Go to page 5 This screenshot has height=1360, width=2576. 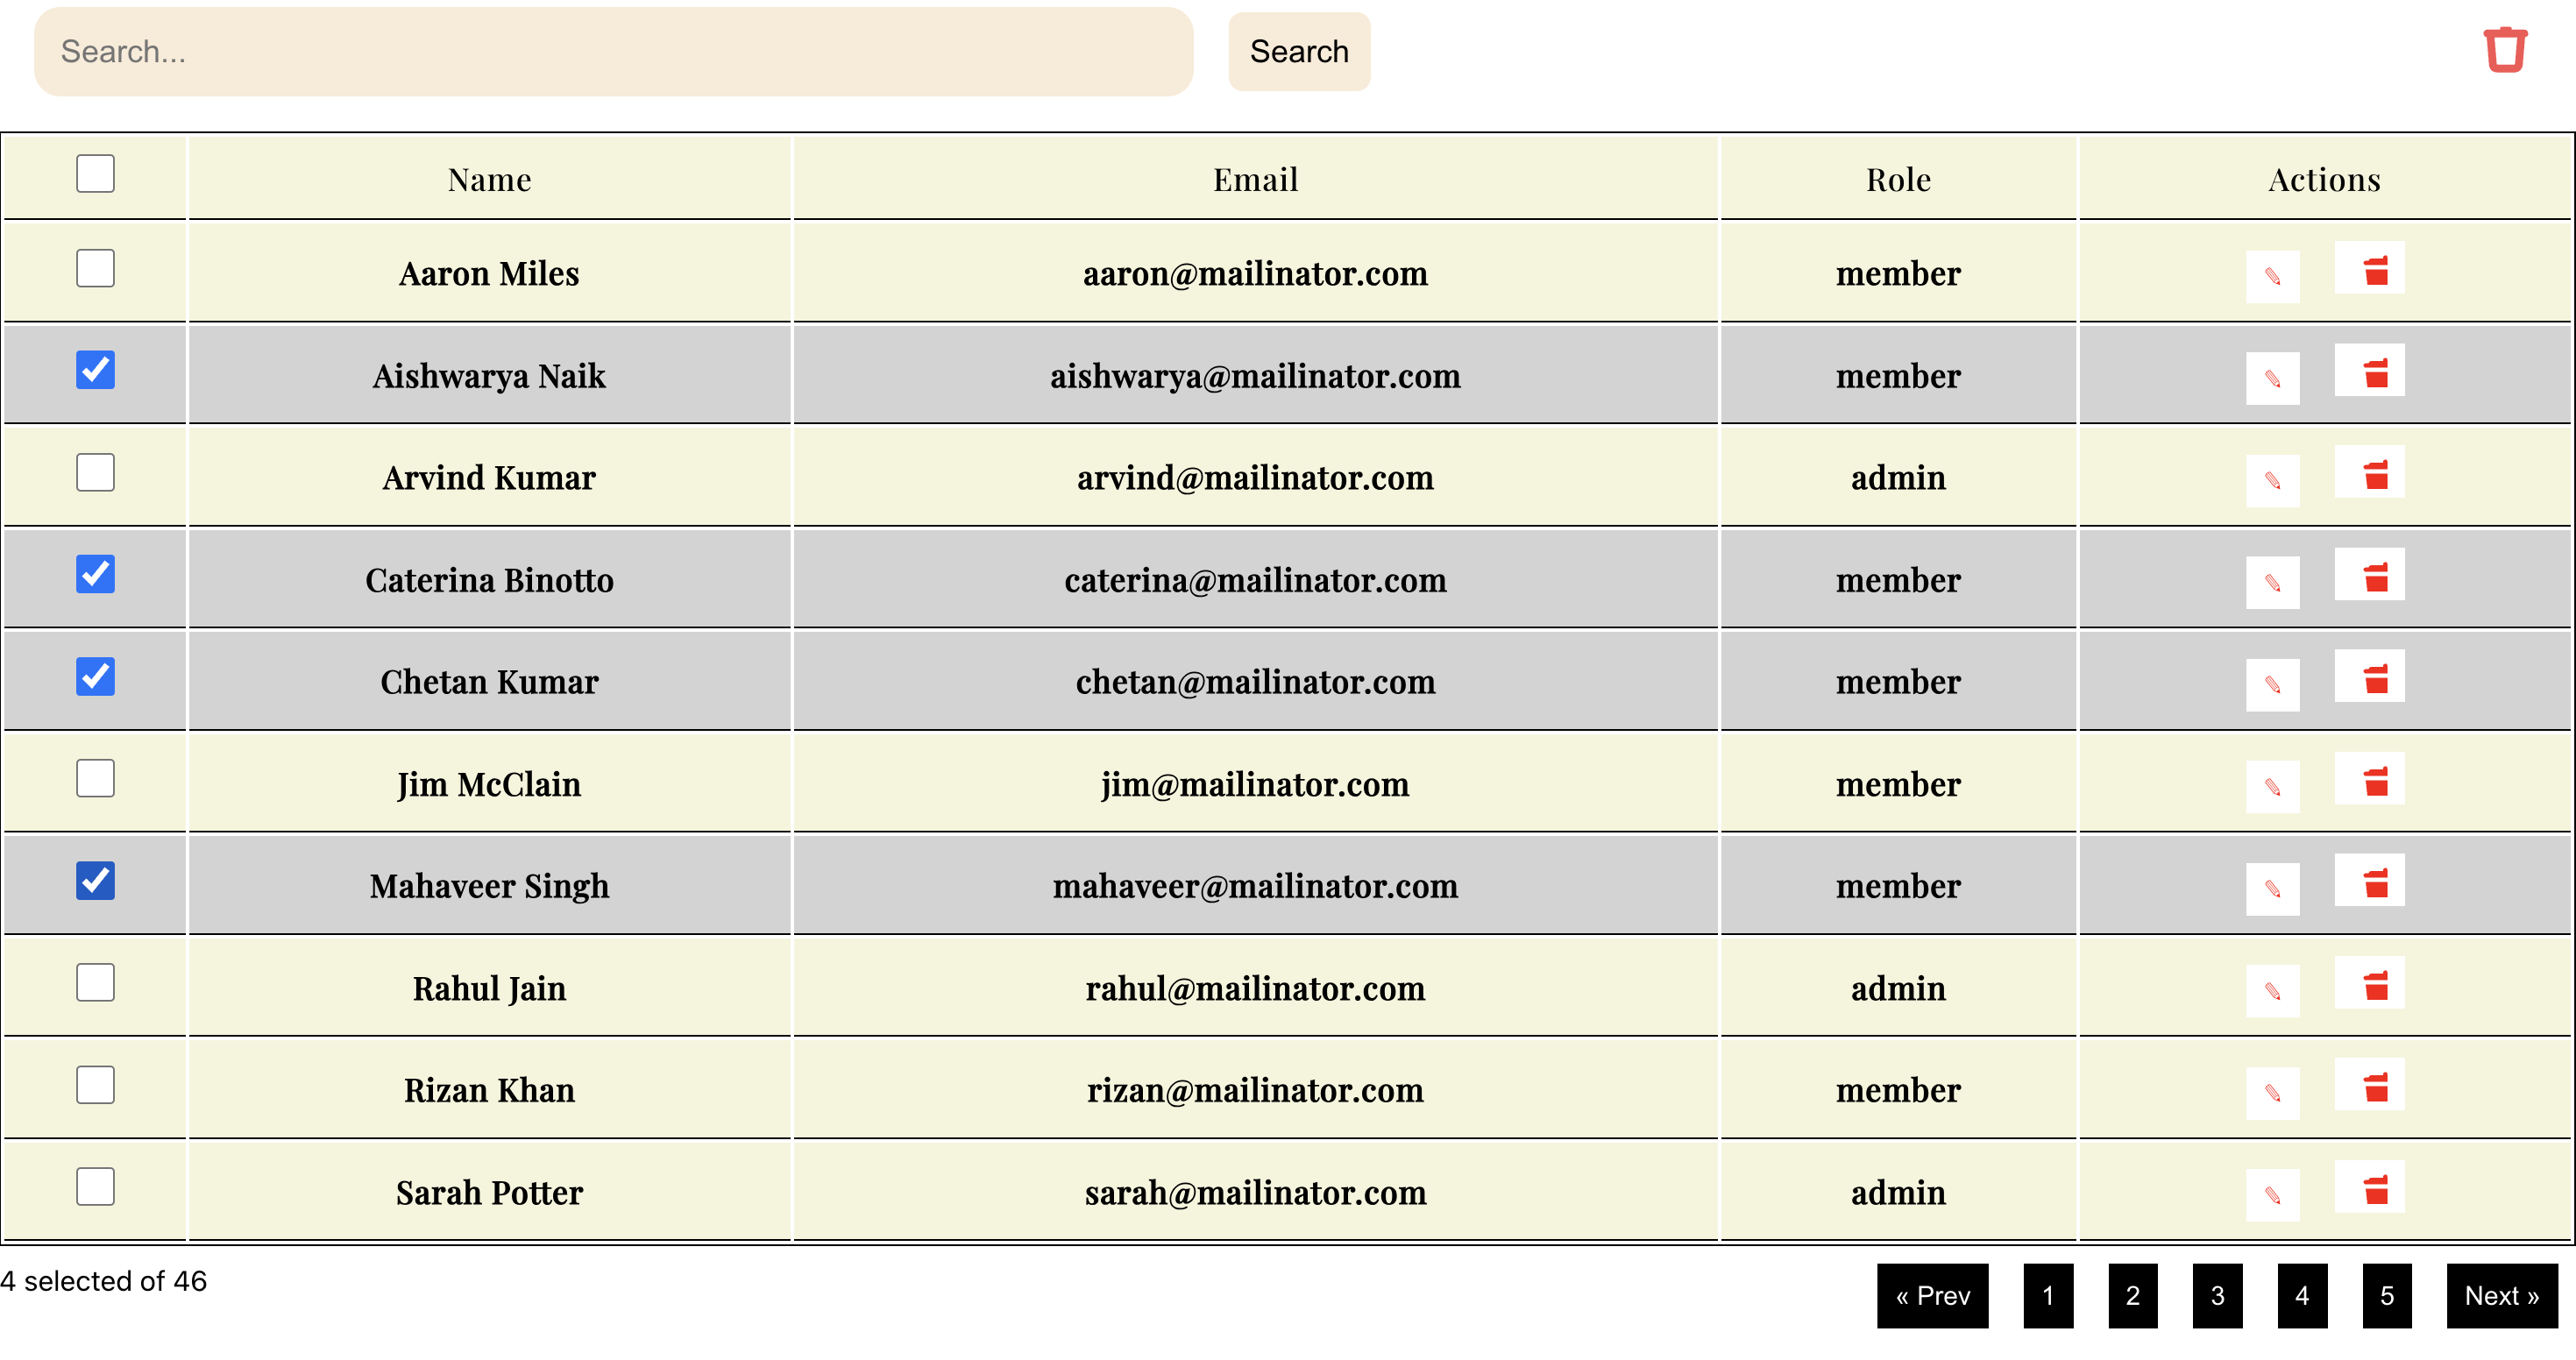tap(2386, 1295)
